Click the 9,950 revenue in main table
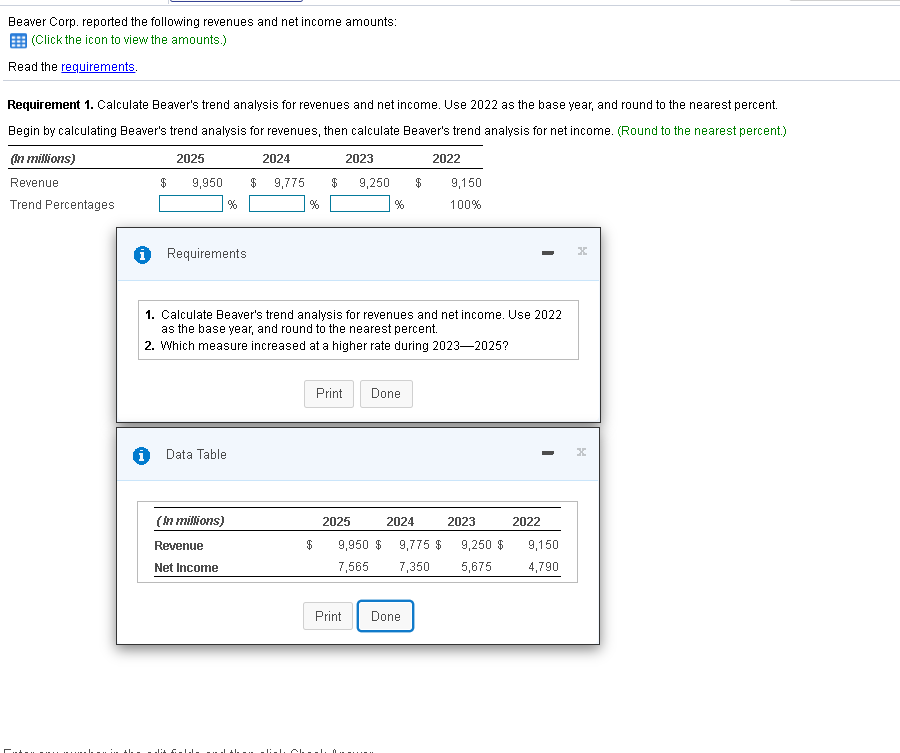The width and height of the screenshot is (900, 753). click(207, 183)
